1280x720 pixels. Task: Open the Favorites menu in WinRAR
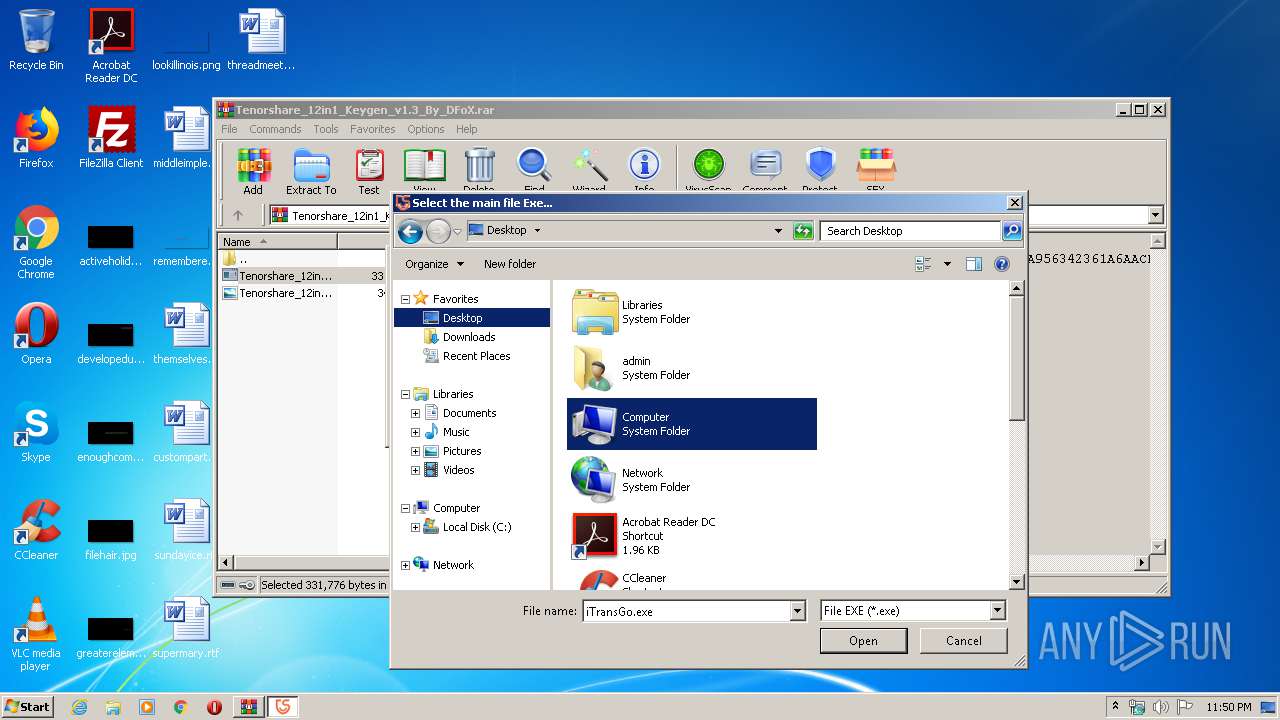point(372,129)
